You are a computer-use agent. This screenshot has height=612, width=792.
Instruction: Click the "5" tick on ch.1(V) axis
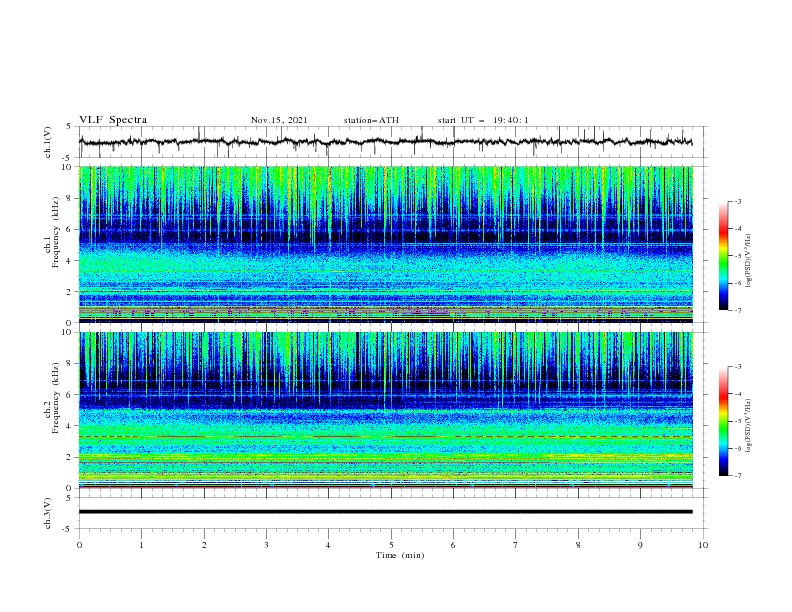click(x=70, y=126)
